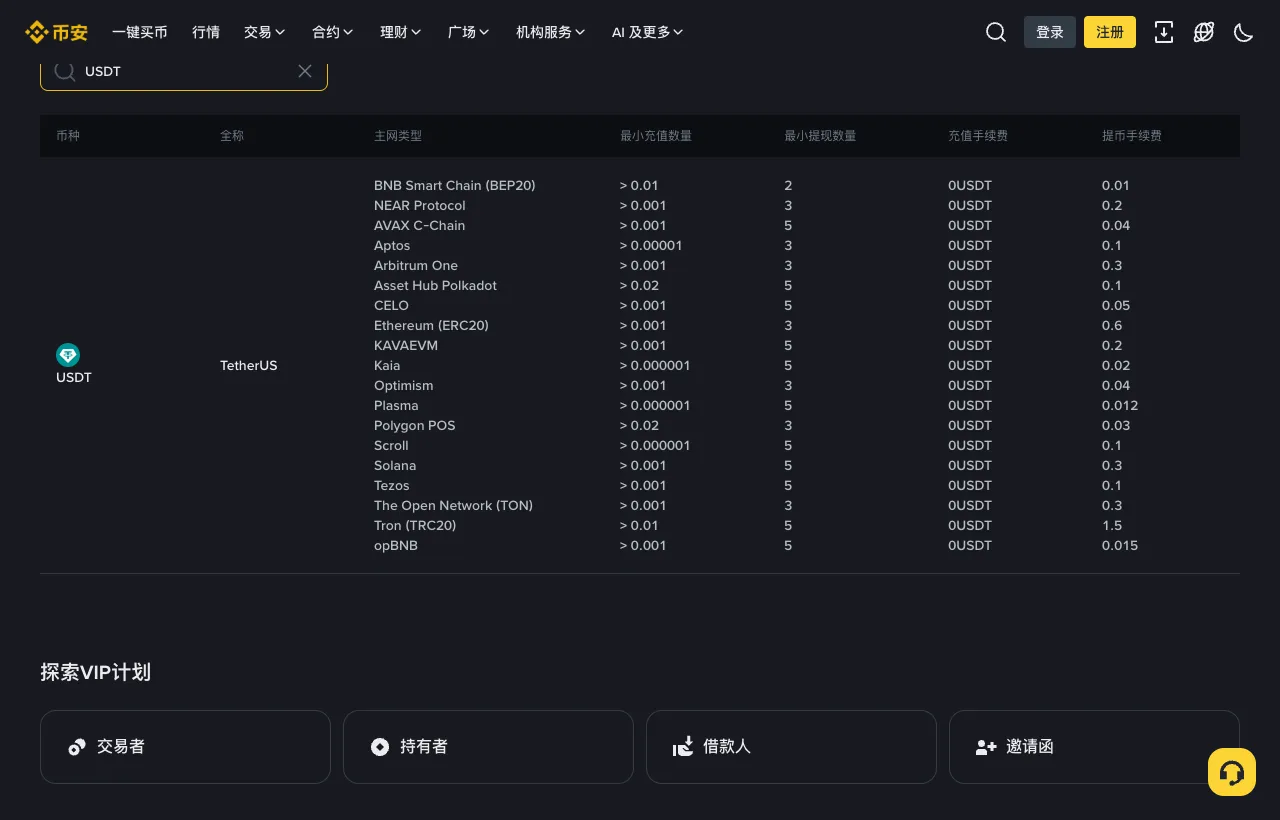Click the 主网类型 column header
Image resolution: width=1280 pixels, height=820 pixels.
coord(398,136)
